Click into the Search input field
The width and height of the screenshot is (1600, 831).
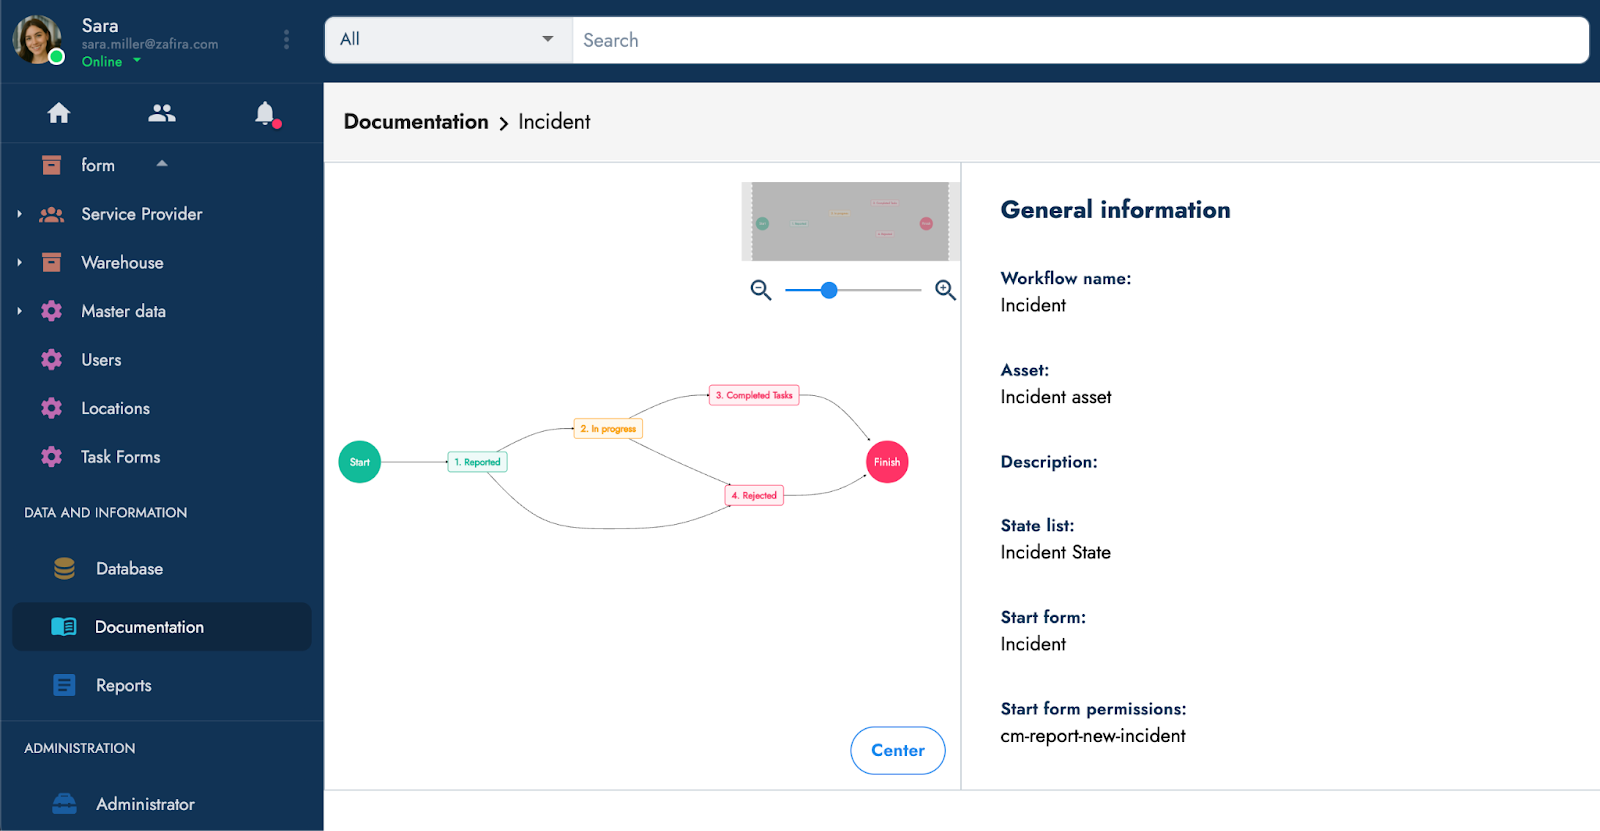1080,40
